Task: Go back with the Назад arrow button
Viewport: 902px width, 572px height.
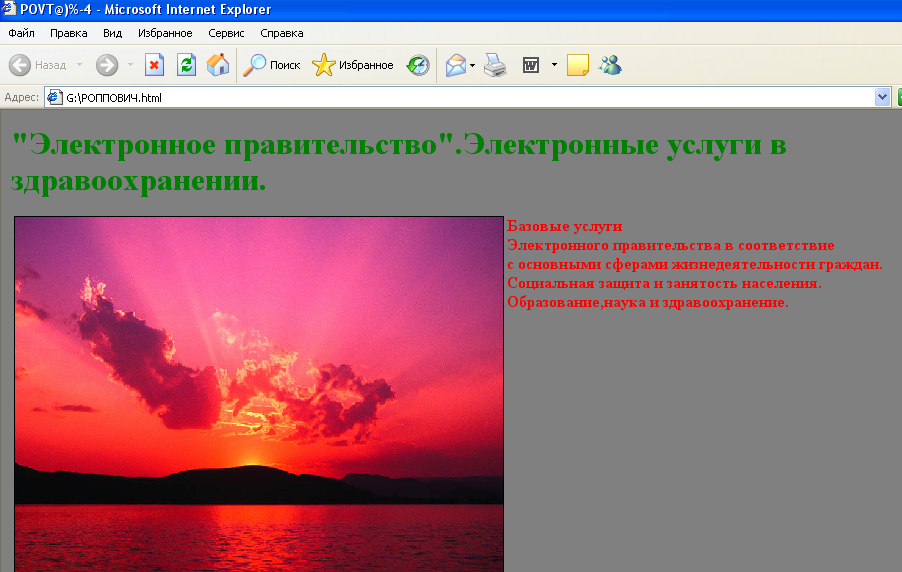Action: 37,65
